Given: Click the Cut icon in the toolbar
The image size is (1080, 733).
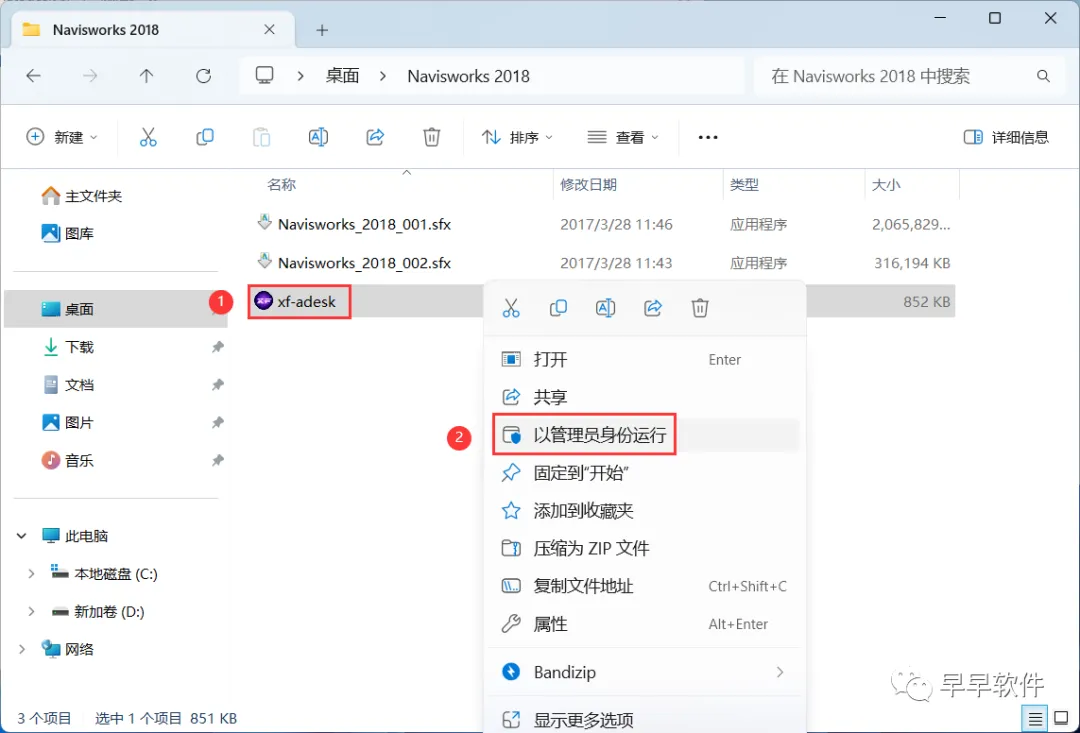Looking at the screenshot, I should click(x=148, y=137).
